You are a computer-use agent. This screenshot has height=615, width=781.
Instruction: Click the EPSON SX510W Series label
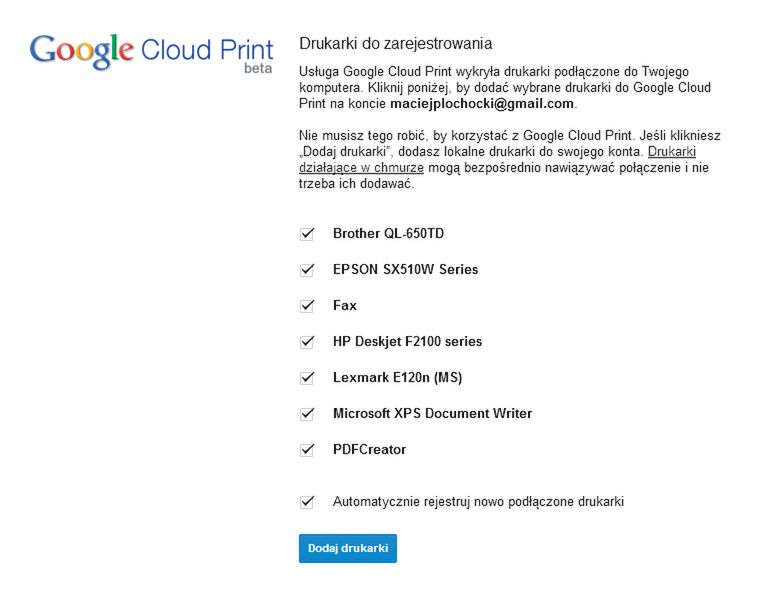(405, 270)
